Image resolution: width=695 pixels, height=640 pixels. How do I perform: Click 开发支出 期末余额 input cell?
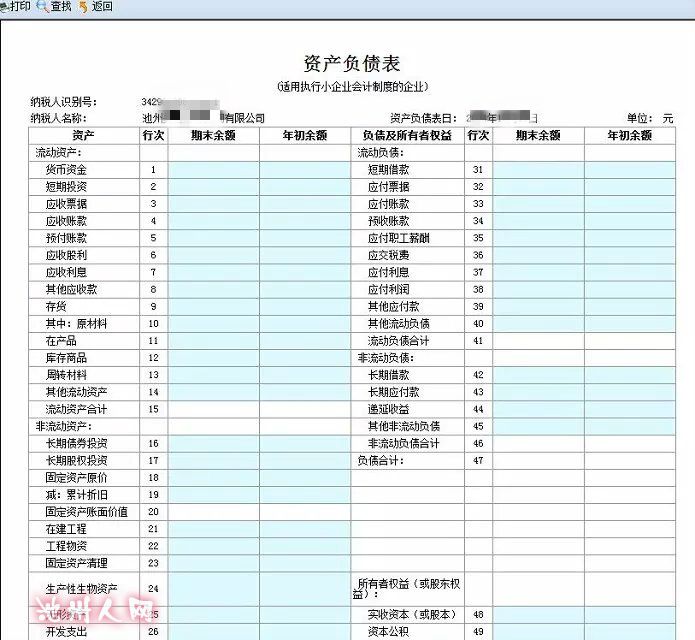pos(214,632)
